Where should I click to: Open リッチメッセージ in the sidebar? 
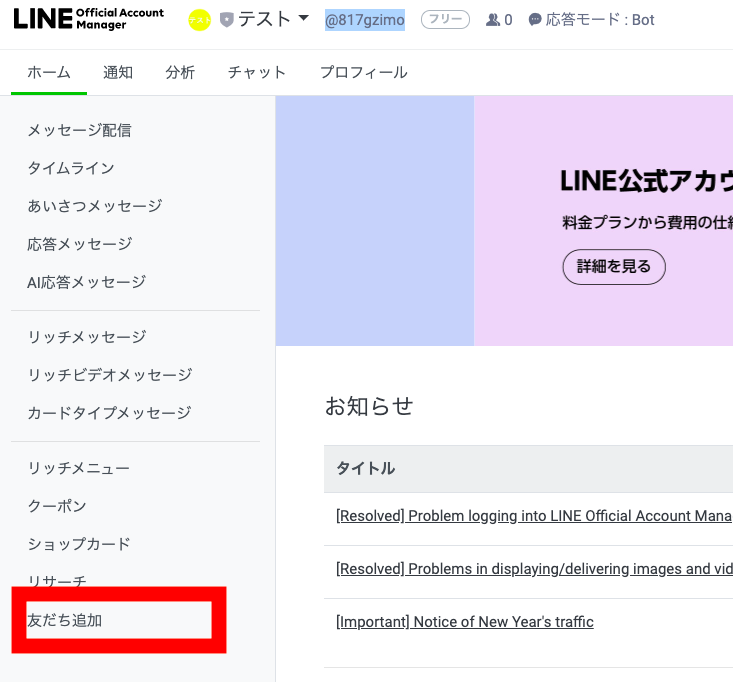[87, 337]
